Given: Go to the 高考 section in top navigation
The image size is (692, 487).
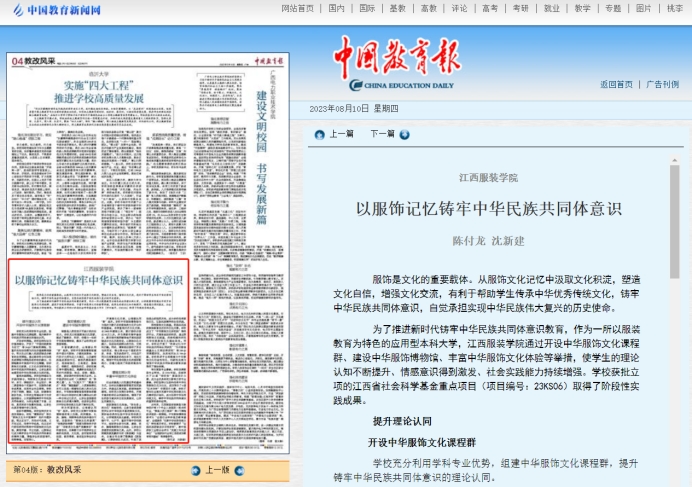Looking at the screenshot, I should click(490, 8).
